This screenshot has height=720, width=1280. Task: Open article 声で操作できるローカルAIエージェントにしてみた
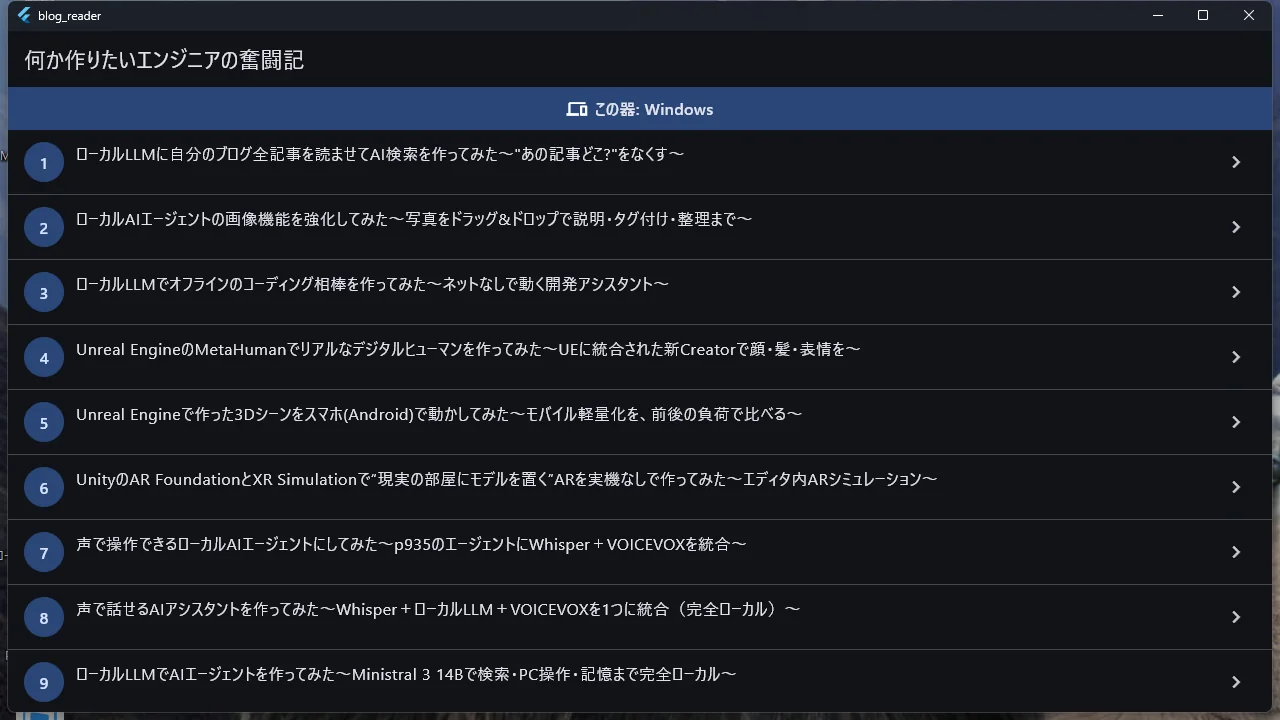640,552
